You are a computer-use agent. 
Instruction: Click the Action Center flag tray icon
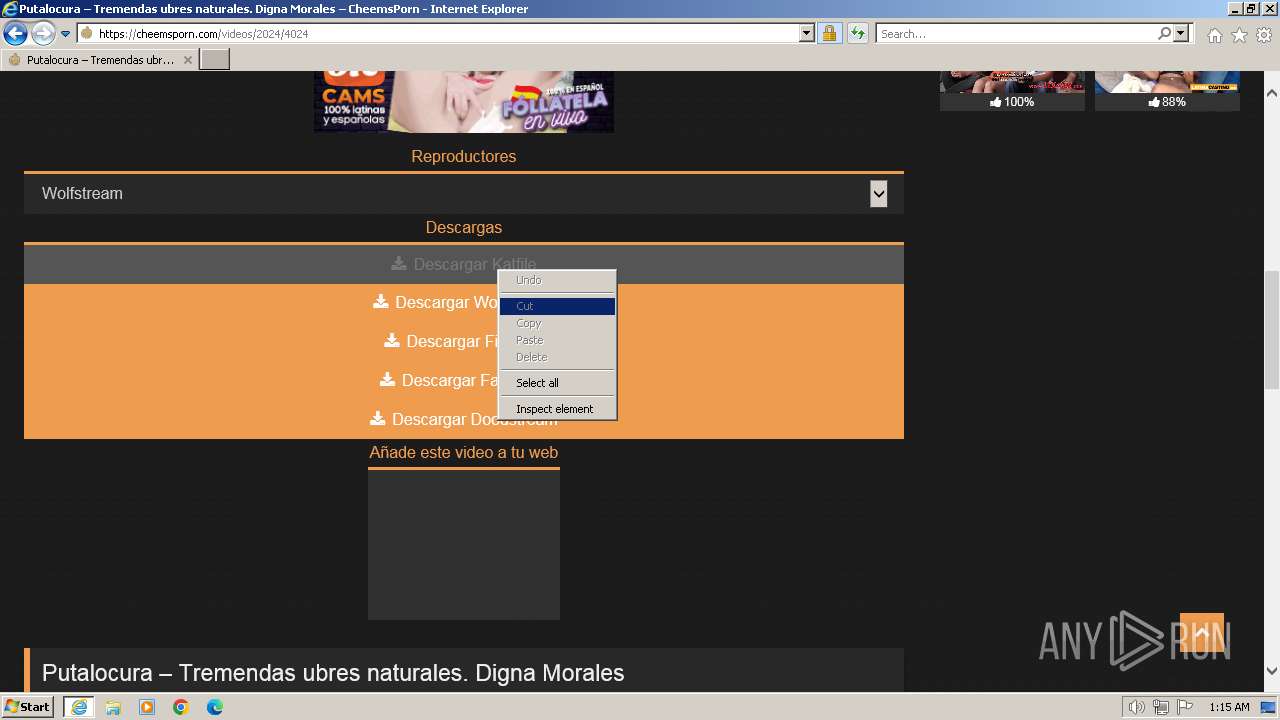1185,708
